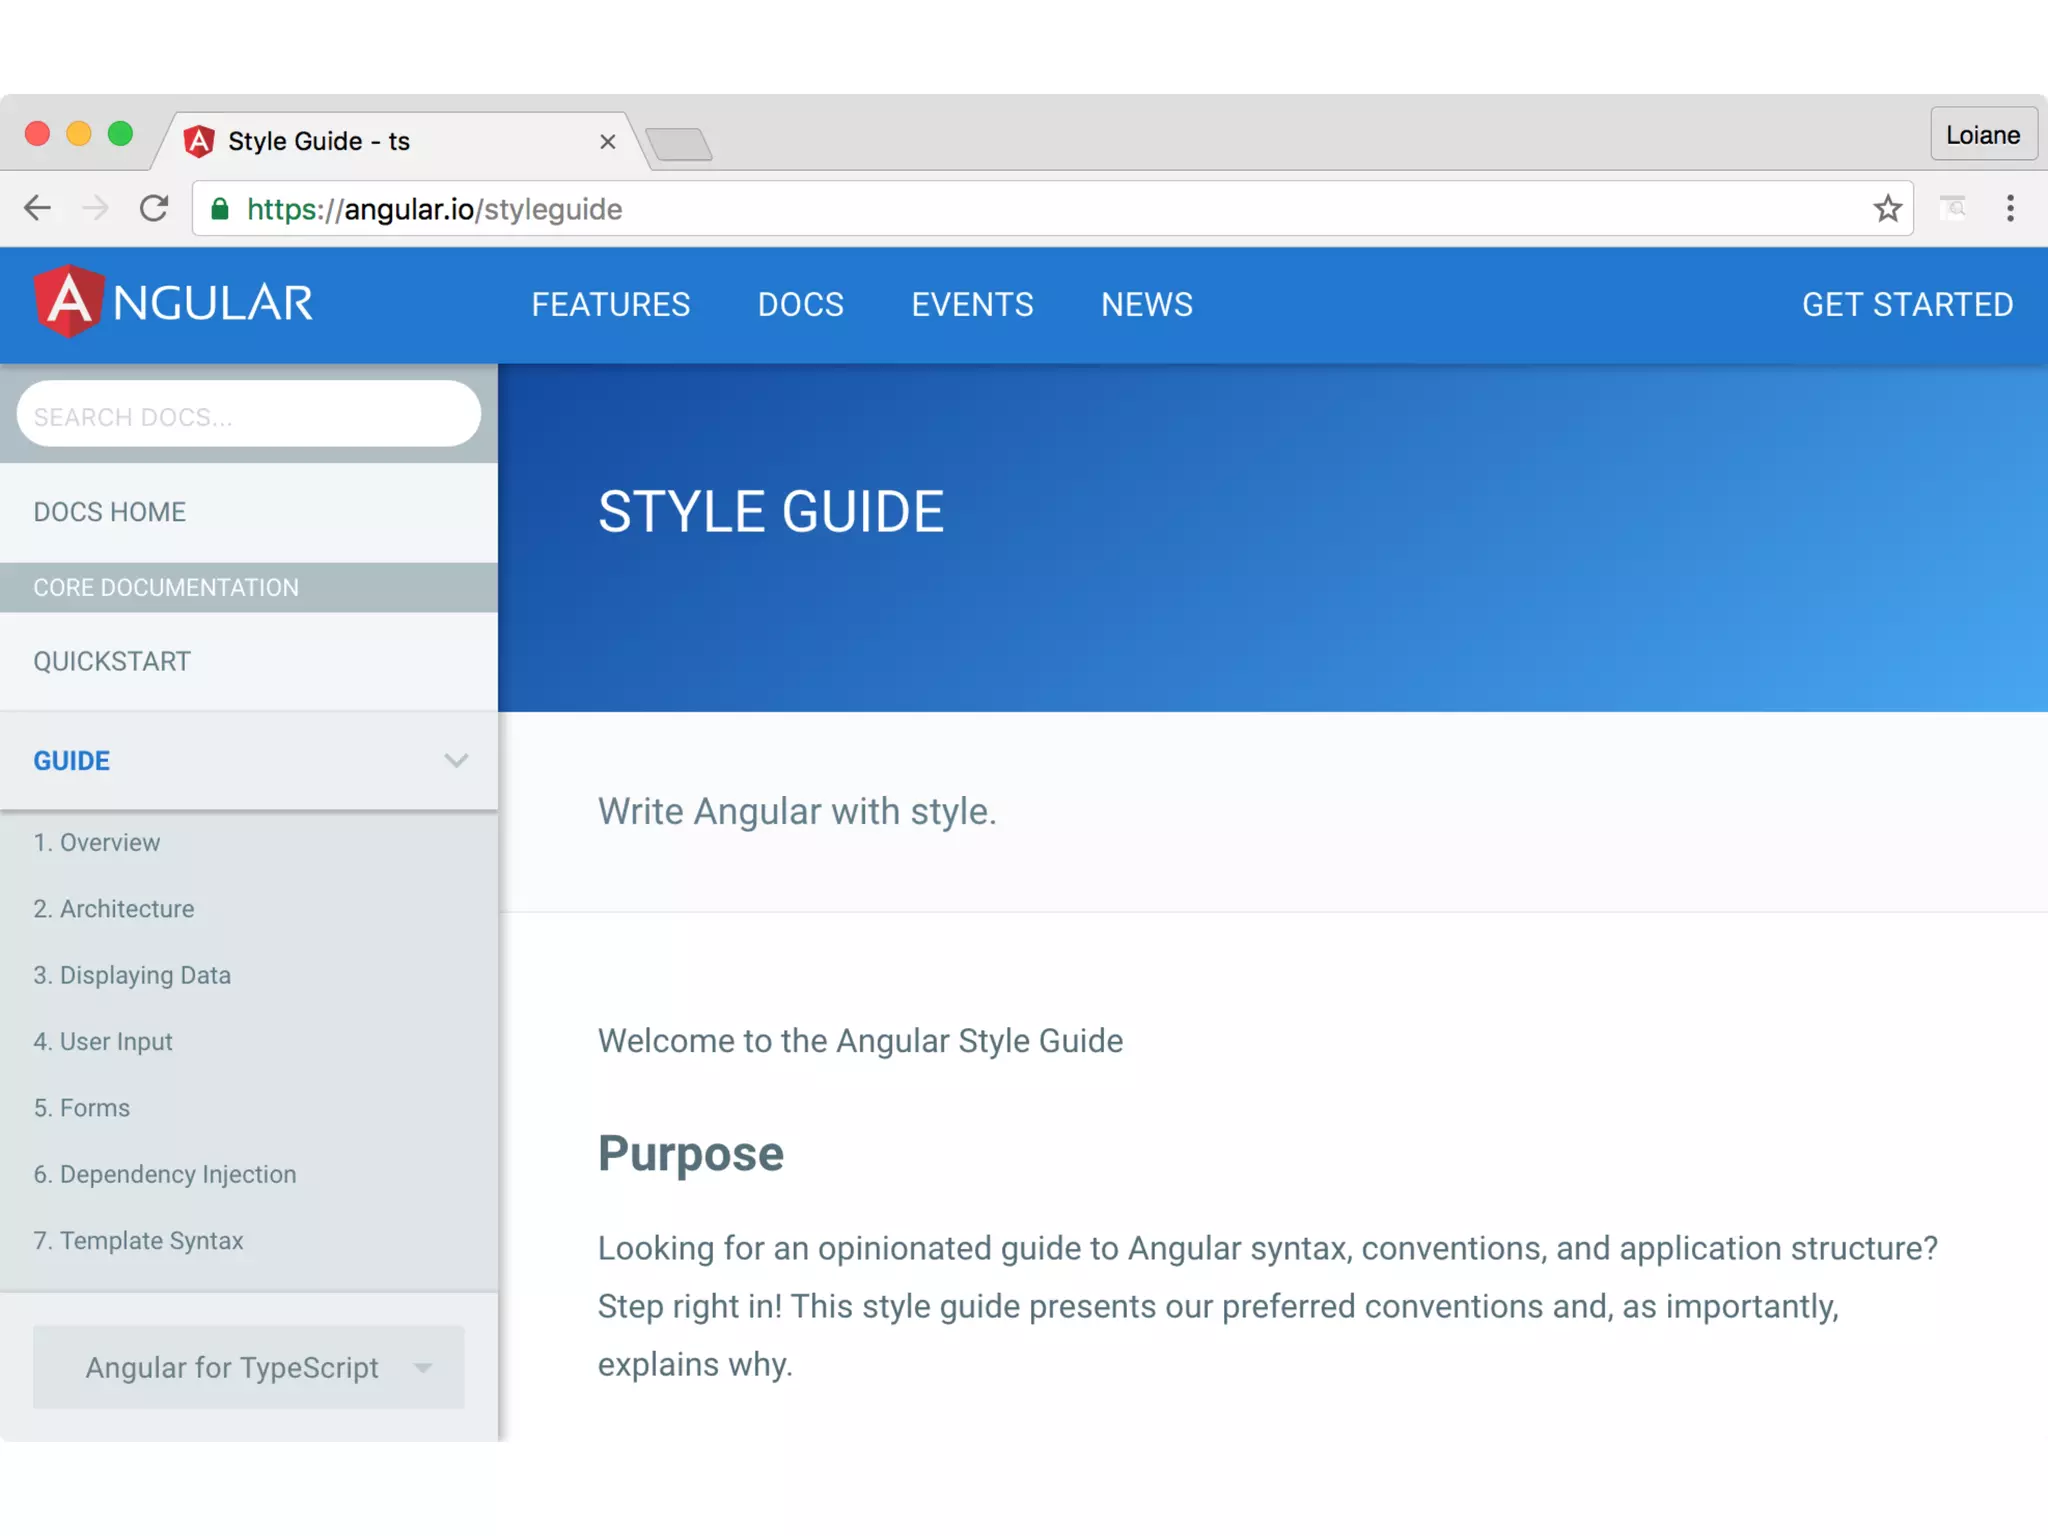This screenshot has width=2048, height=1536.
Task: Open the Loiane profile button
Action: click(x=1982, y=134)
